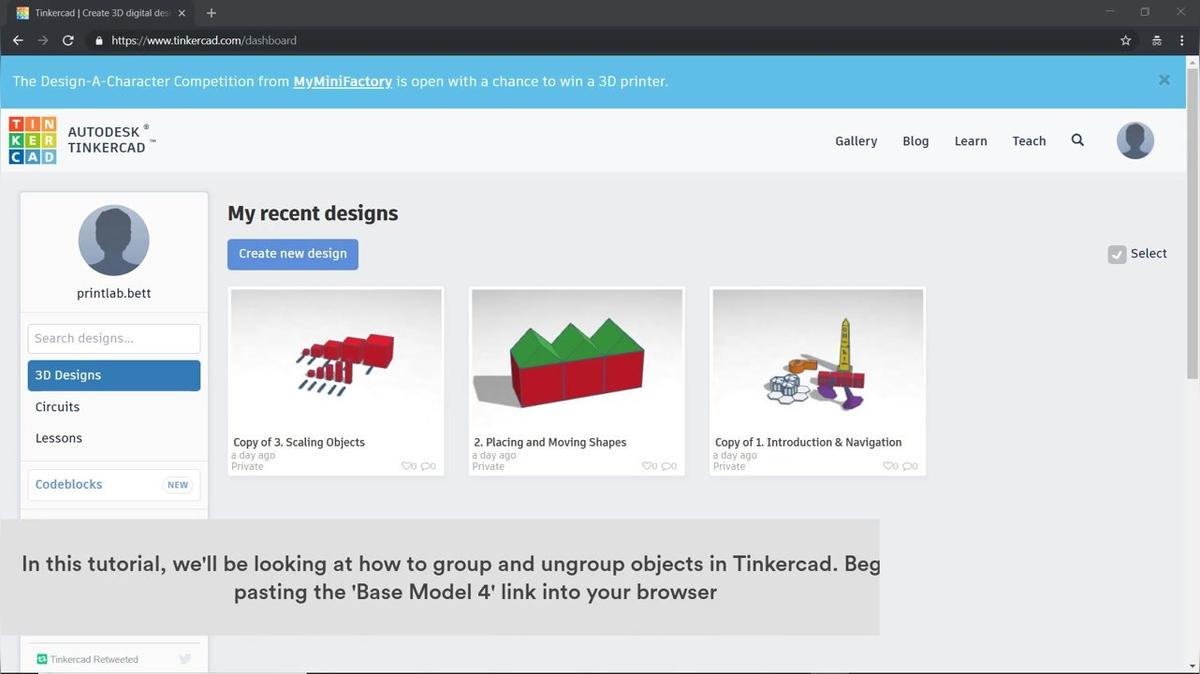Like the Placing and Moving Shapes design
The width and height of the screenshot is (1200, 674).
[649, 466]
